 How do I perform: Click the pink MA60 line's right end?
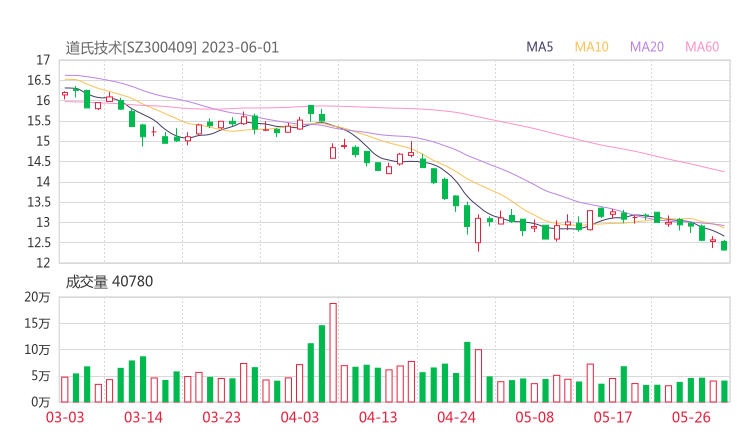point(722,171)
